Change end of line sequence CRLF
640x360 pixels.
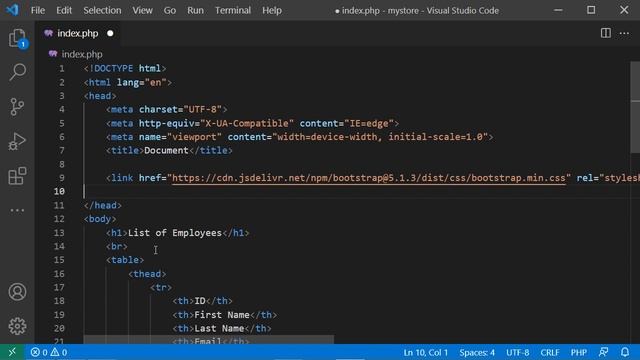[550, 352]
